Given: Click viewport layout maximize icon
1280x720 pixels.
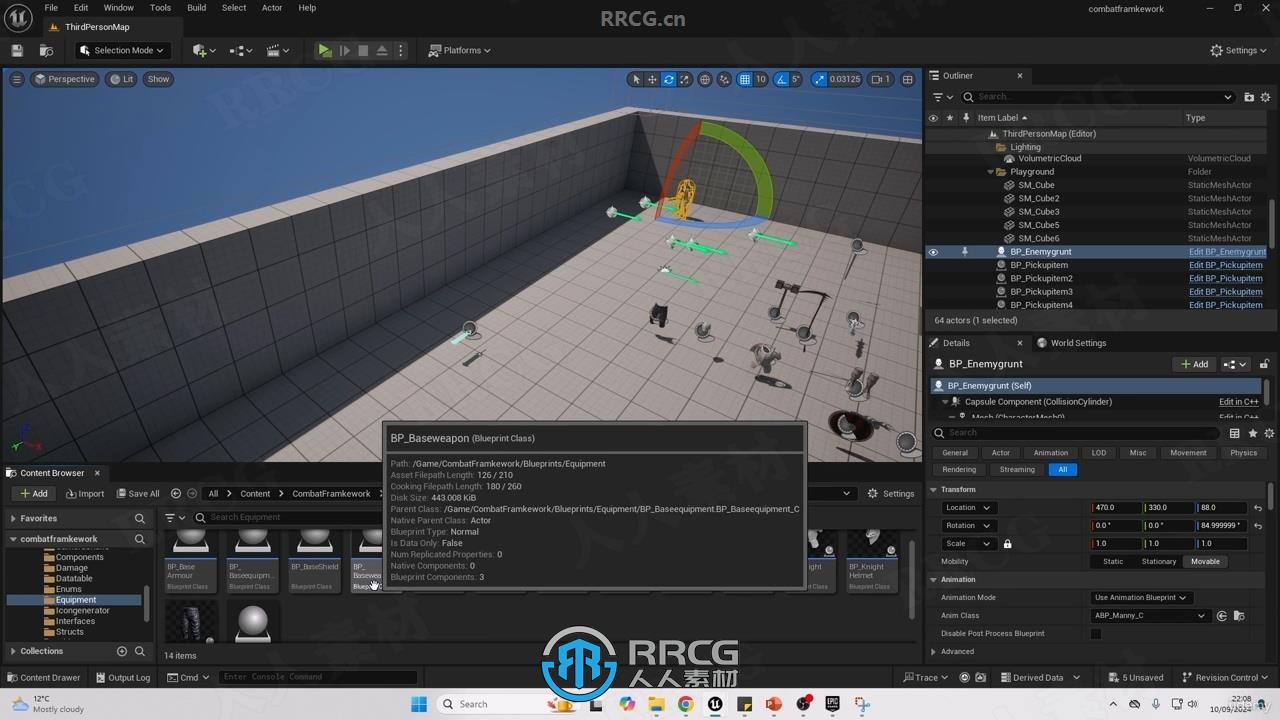Looking at the screenshot, I should (907, 79).
